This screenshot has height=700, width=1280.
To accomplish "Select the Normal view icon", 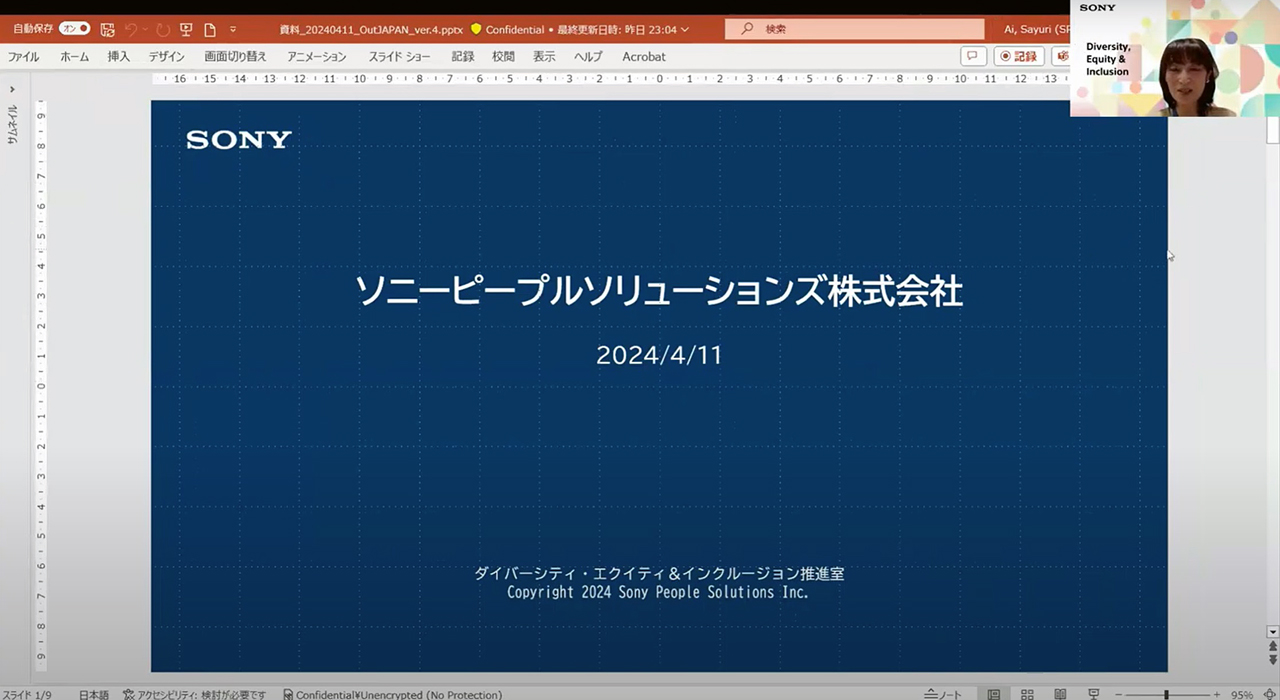I will tap(993, 694).
